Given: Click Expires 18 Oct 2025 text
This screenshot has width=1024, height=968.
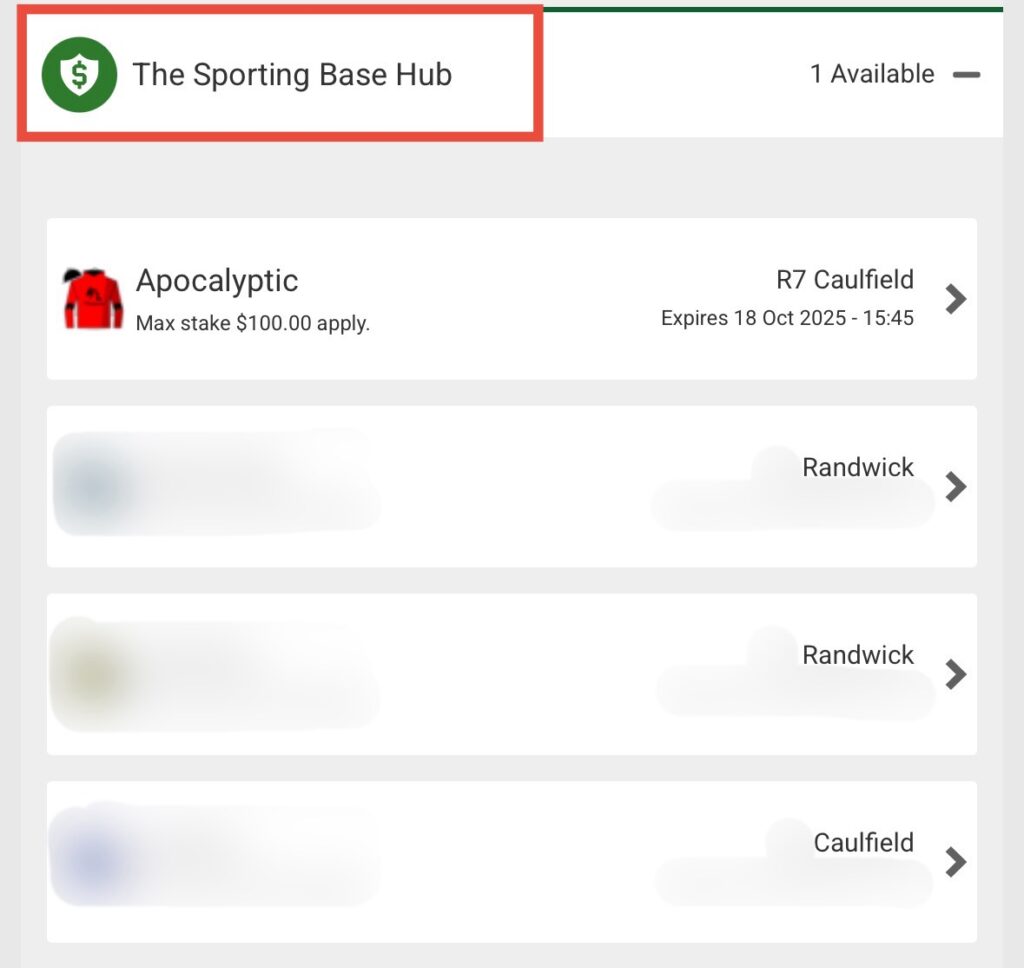Looking at the screenshot, I should (787, 318).
